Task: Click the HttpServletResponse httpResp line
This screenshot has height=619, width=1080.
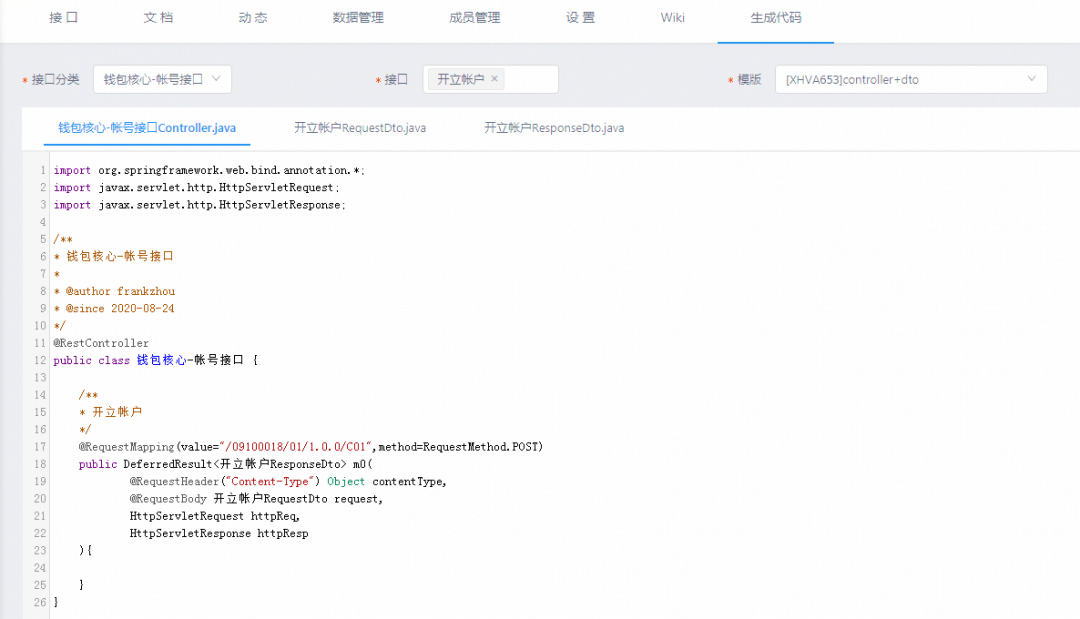Action: (219, 533)
